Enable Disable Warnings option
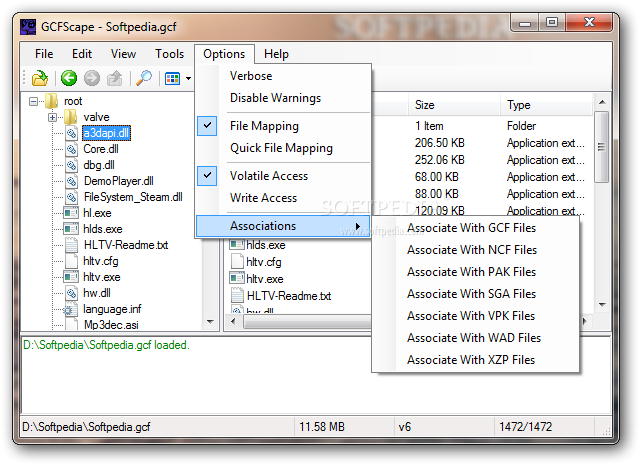Screen dimensions: 640x465 283,98
